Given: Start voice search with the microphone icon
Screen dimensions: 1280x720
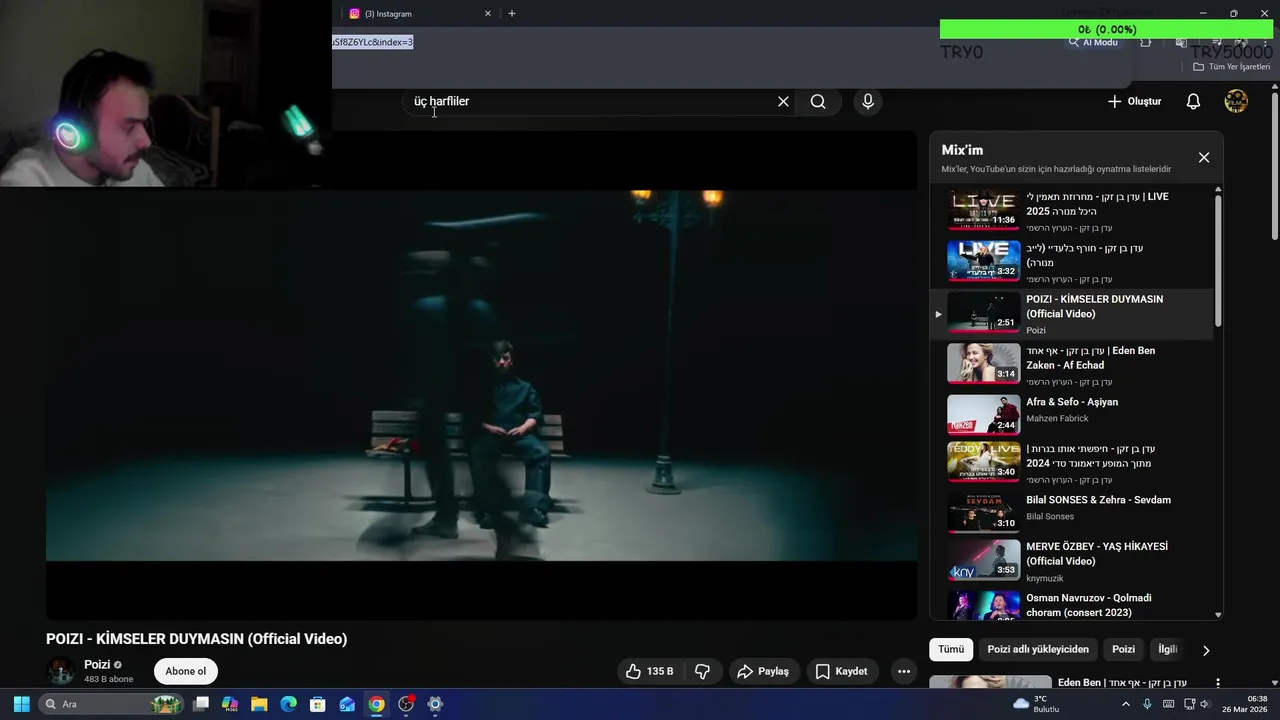Looking at the screenshot, I should point(868,101).
